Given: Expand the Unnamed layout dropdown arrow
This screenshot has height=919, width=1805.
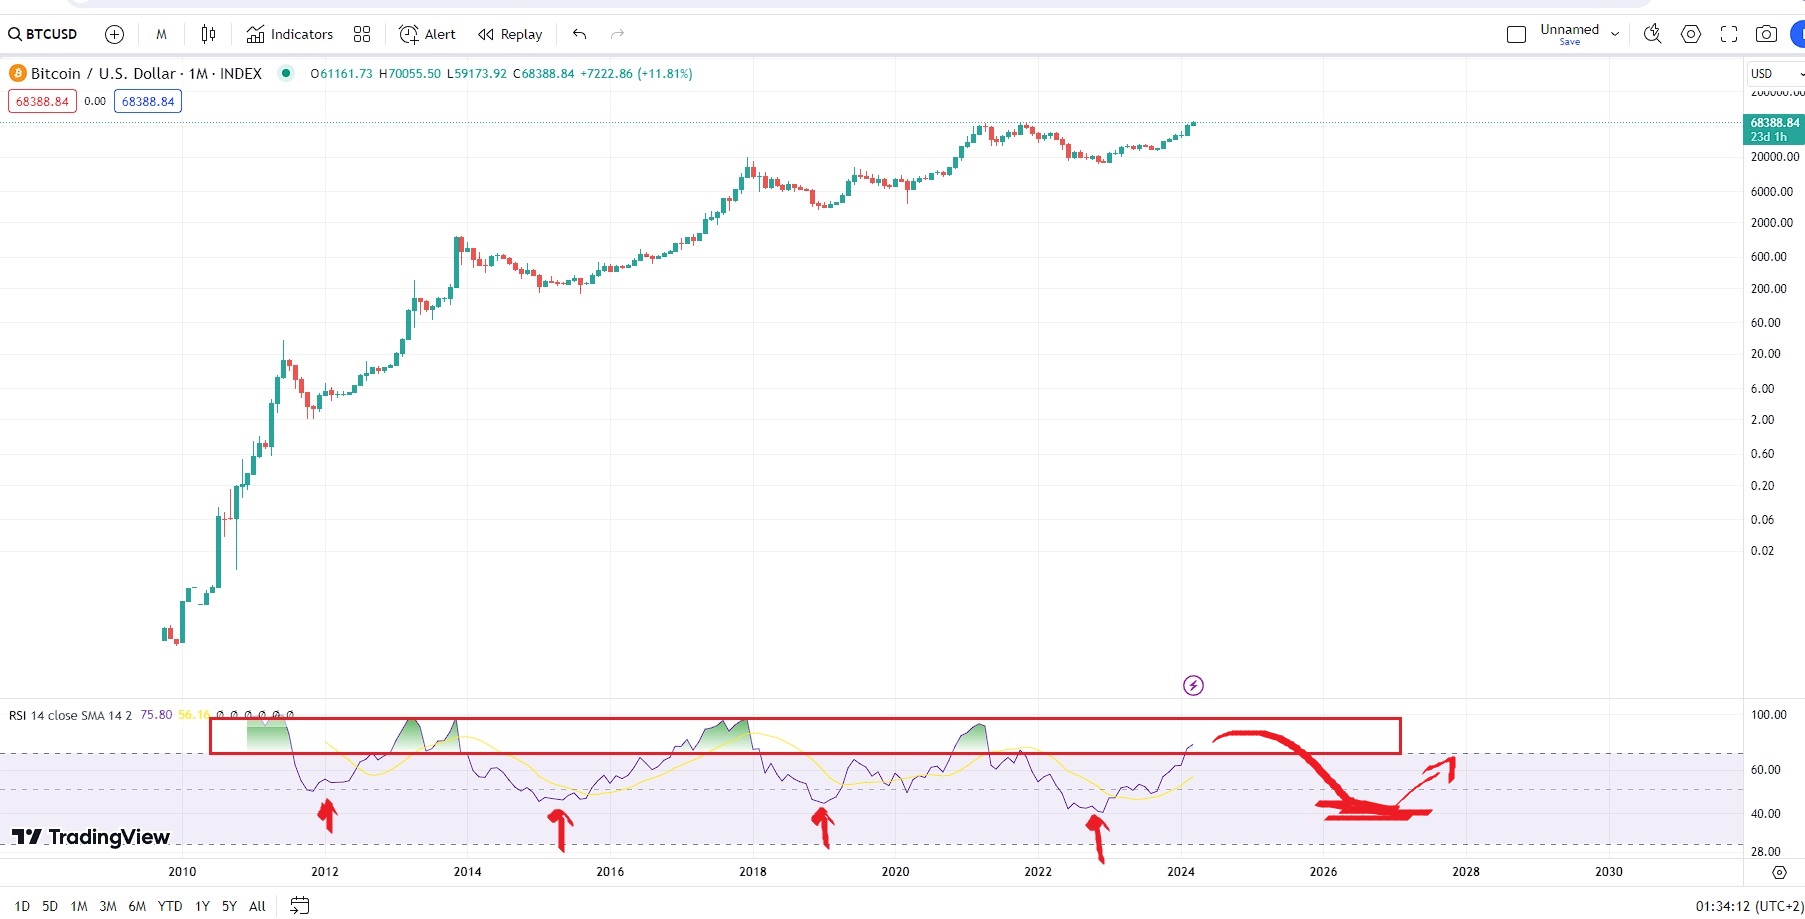Looking at the screenshot, I should [x=1614, y=34].
